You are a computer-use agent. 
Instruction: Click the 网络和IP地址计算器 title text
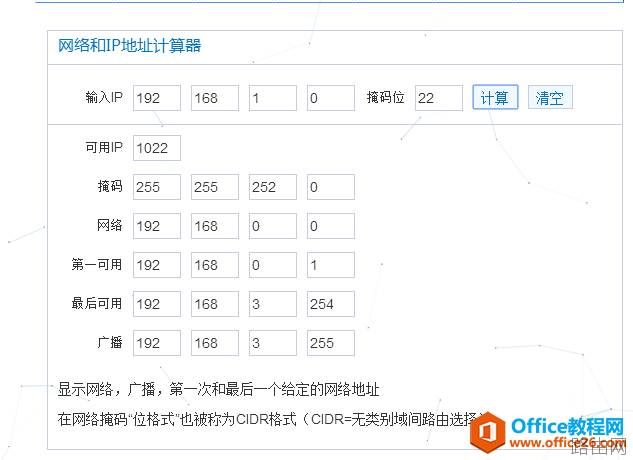click(x=129, y=45)
